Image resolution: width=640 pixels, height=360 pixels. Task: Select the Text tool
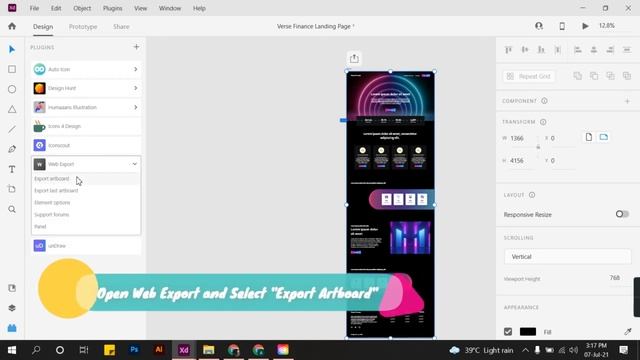pyautogui.click(x=12, y=169)
